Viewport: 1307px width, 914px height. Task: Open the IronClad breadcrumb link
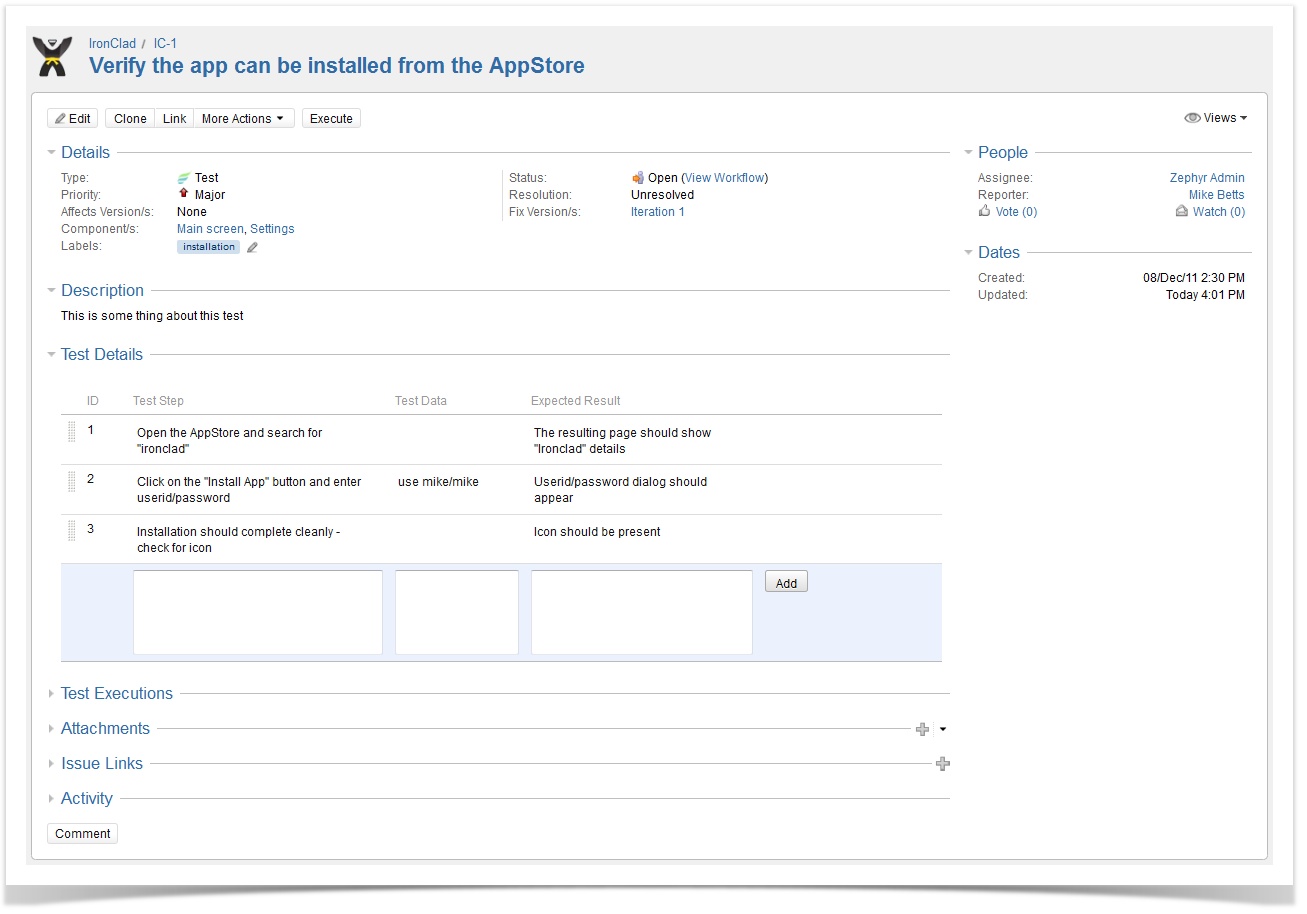(112, 44)
